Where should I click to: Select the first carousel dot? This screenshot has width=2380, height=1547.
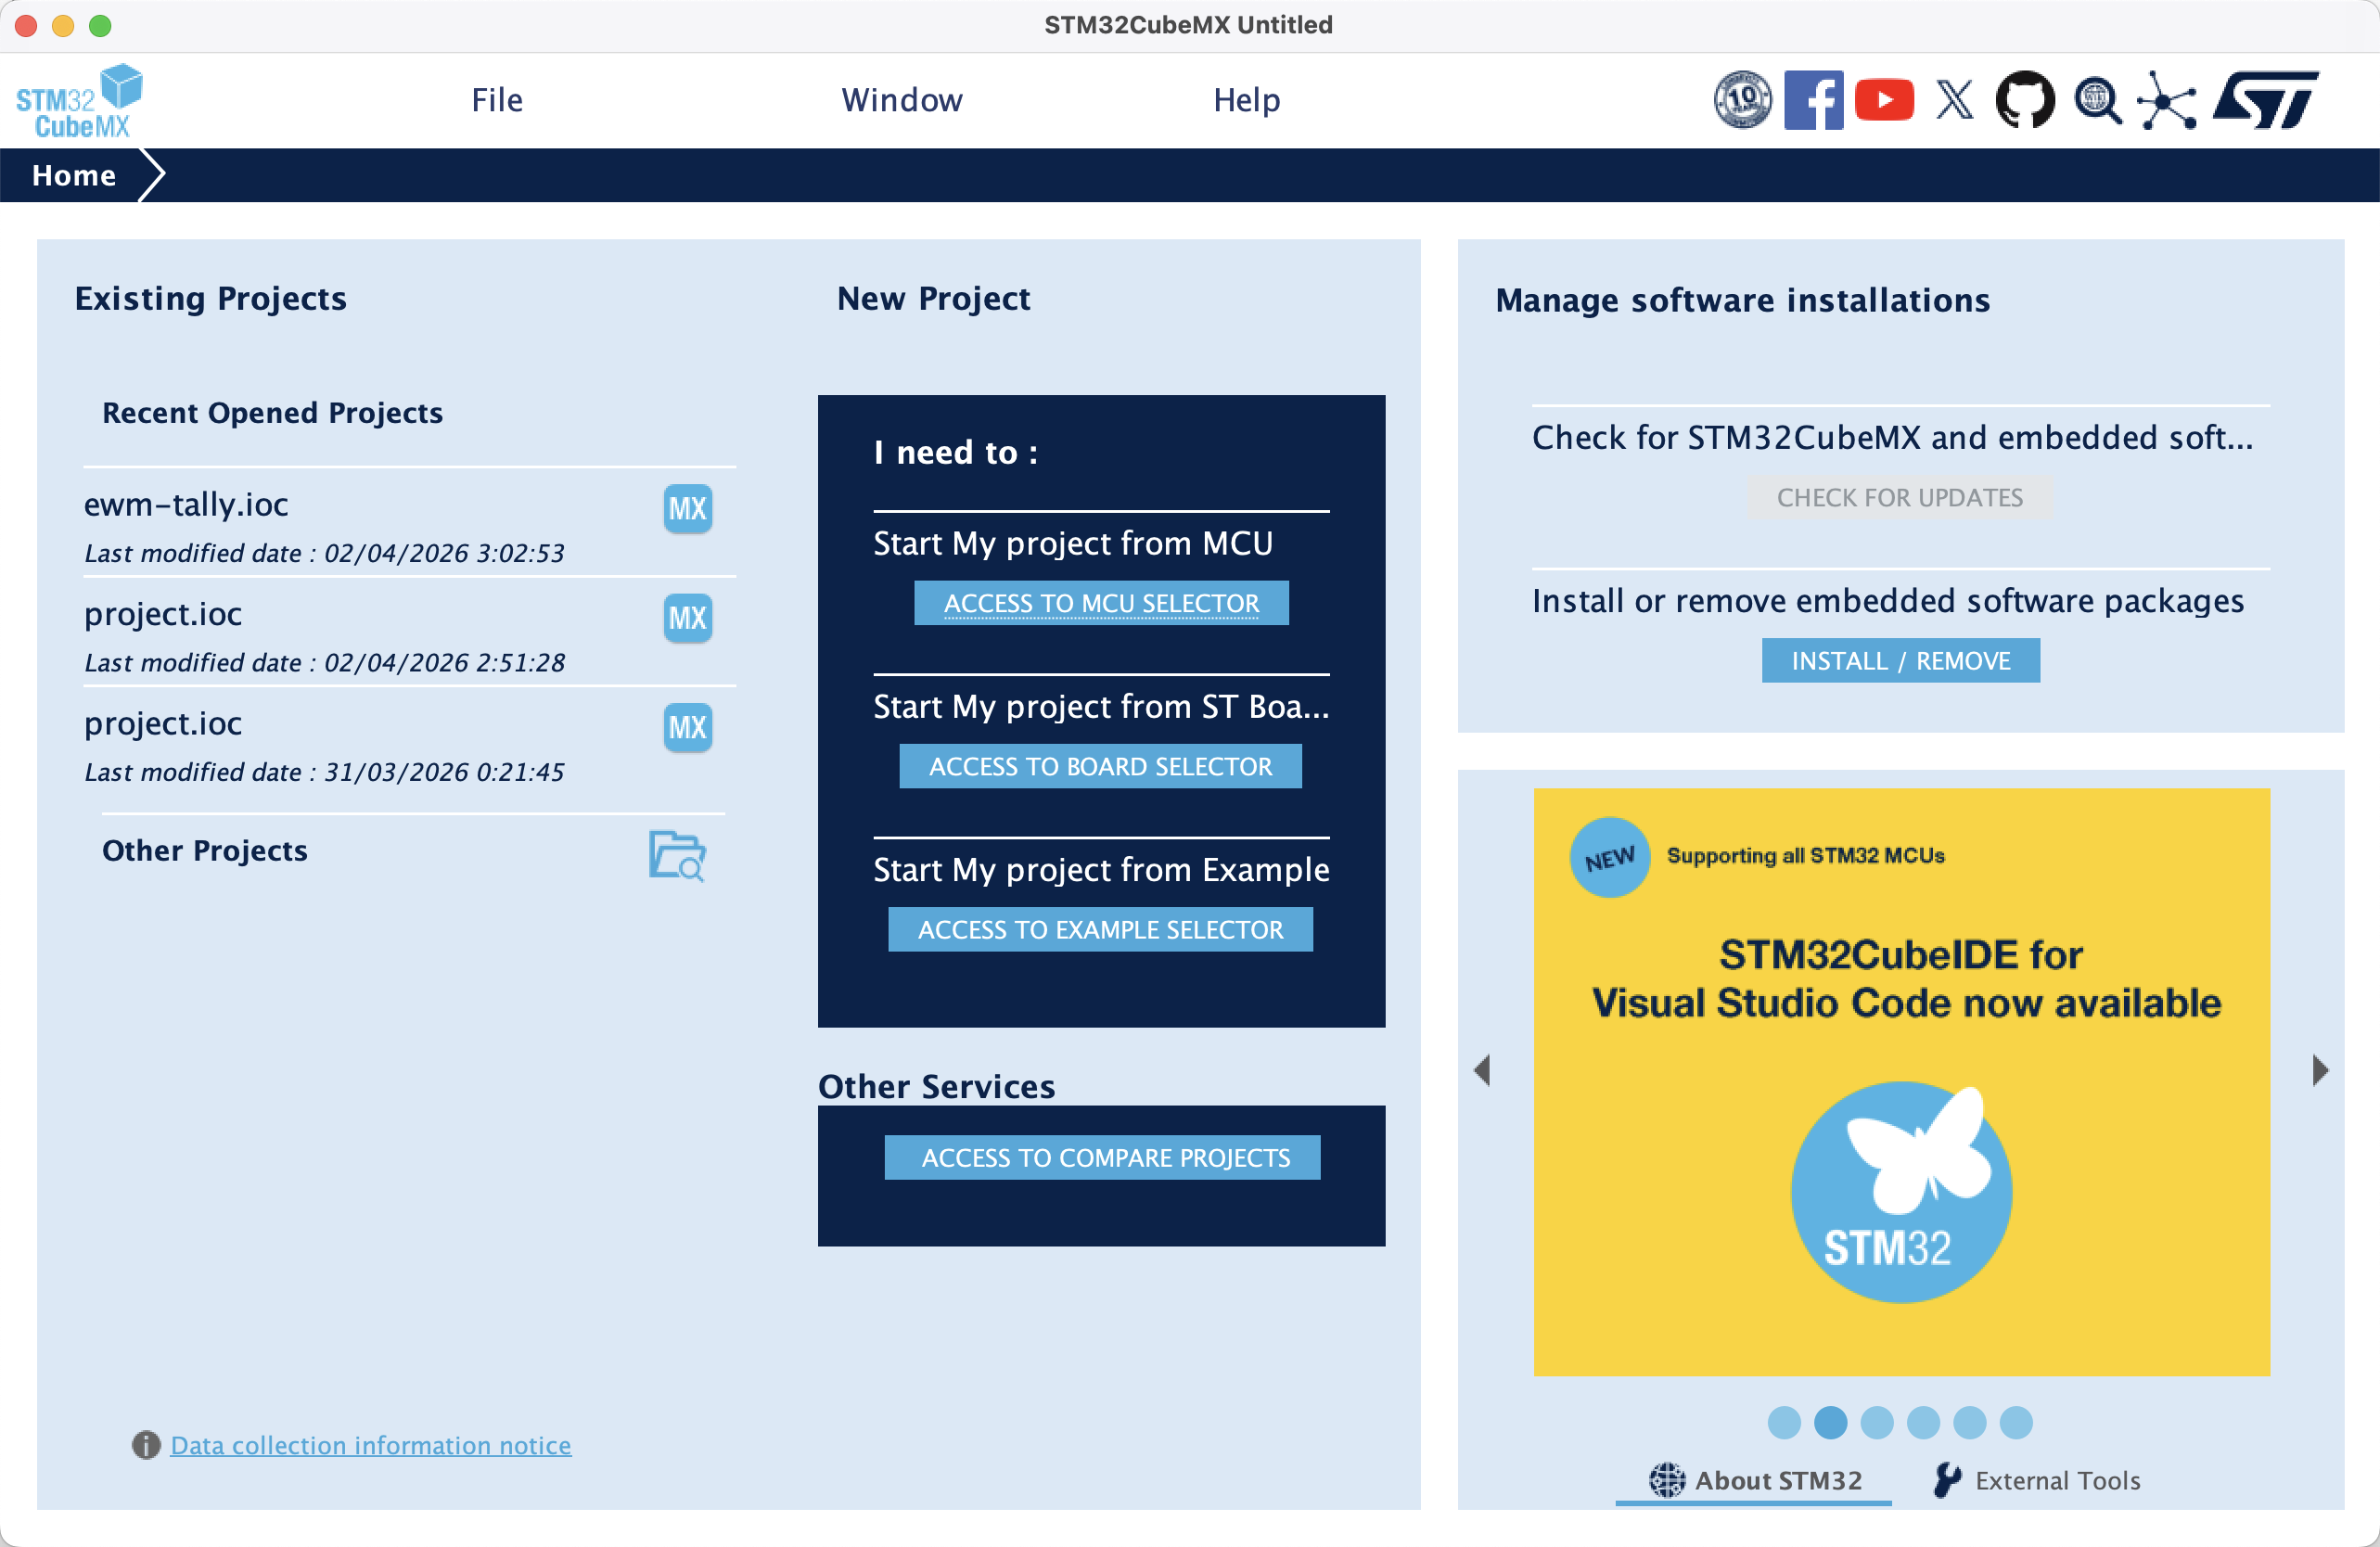(x=1784, y=1422)
